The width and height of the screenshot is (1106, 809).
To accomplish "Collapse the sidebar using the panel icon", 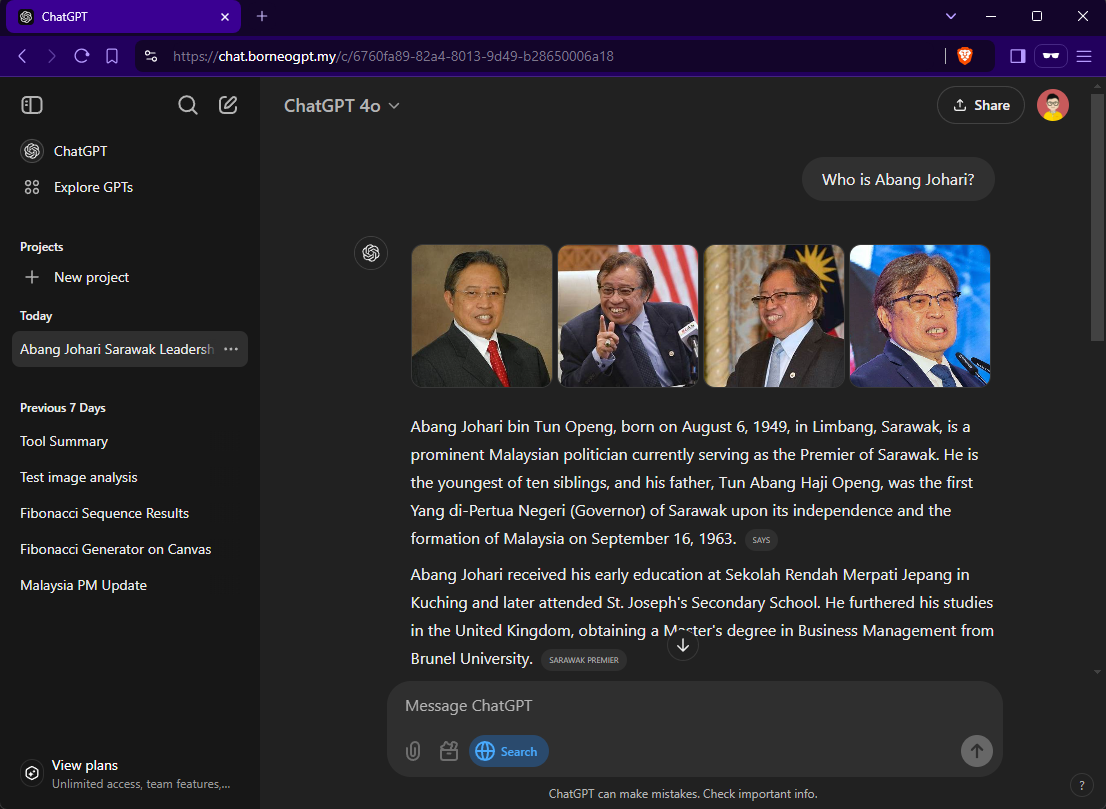I will tap(31, 105).
